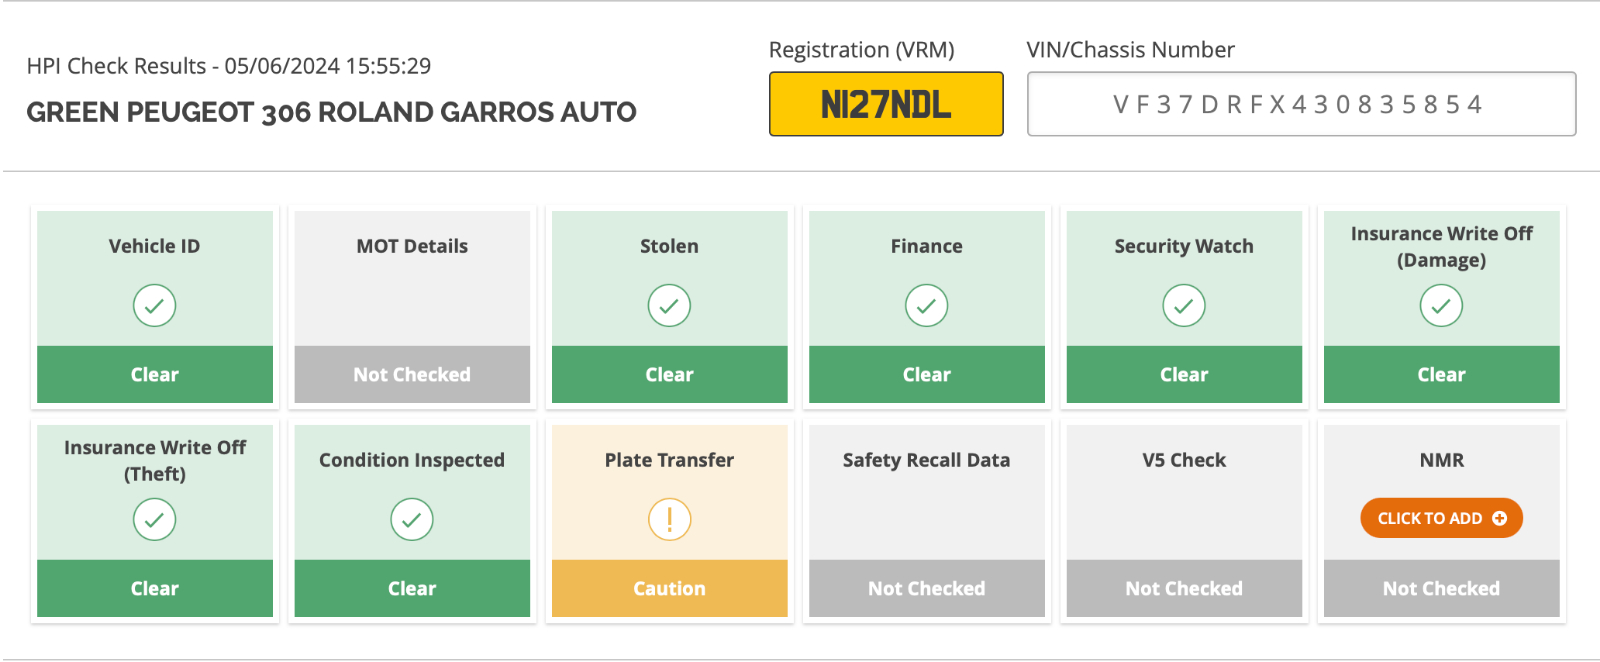Click the NMR Not Checked status bar
Screen dimensions: 1600x662
click(1441, 588)
